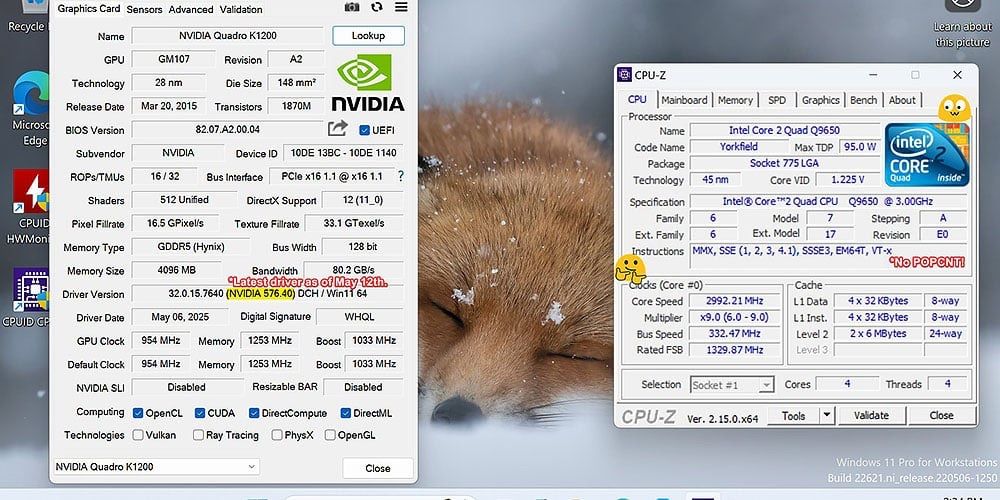Select the Mainboard tab in CPU-Z
The height and width of the screenshot is (500, 1000).
pos(684,100)
